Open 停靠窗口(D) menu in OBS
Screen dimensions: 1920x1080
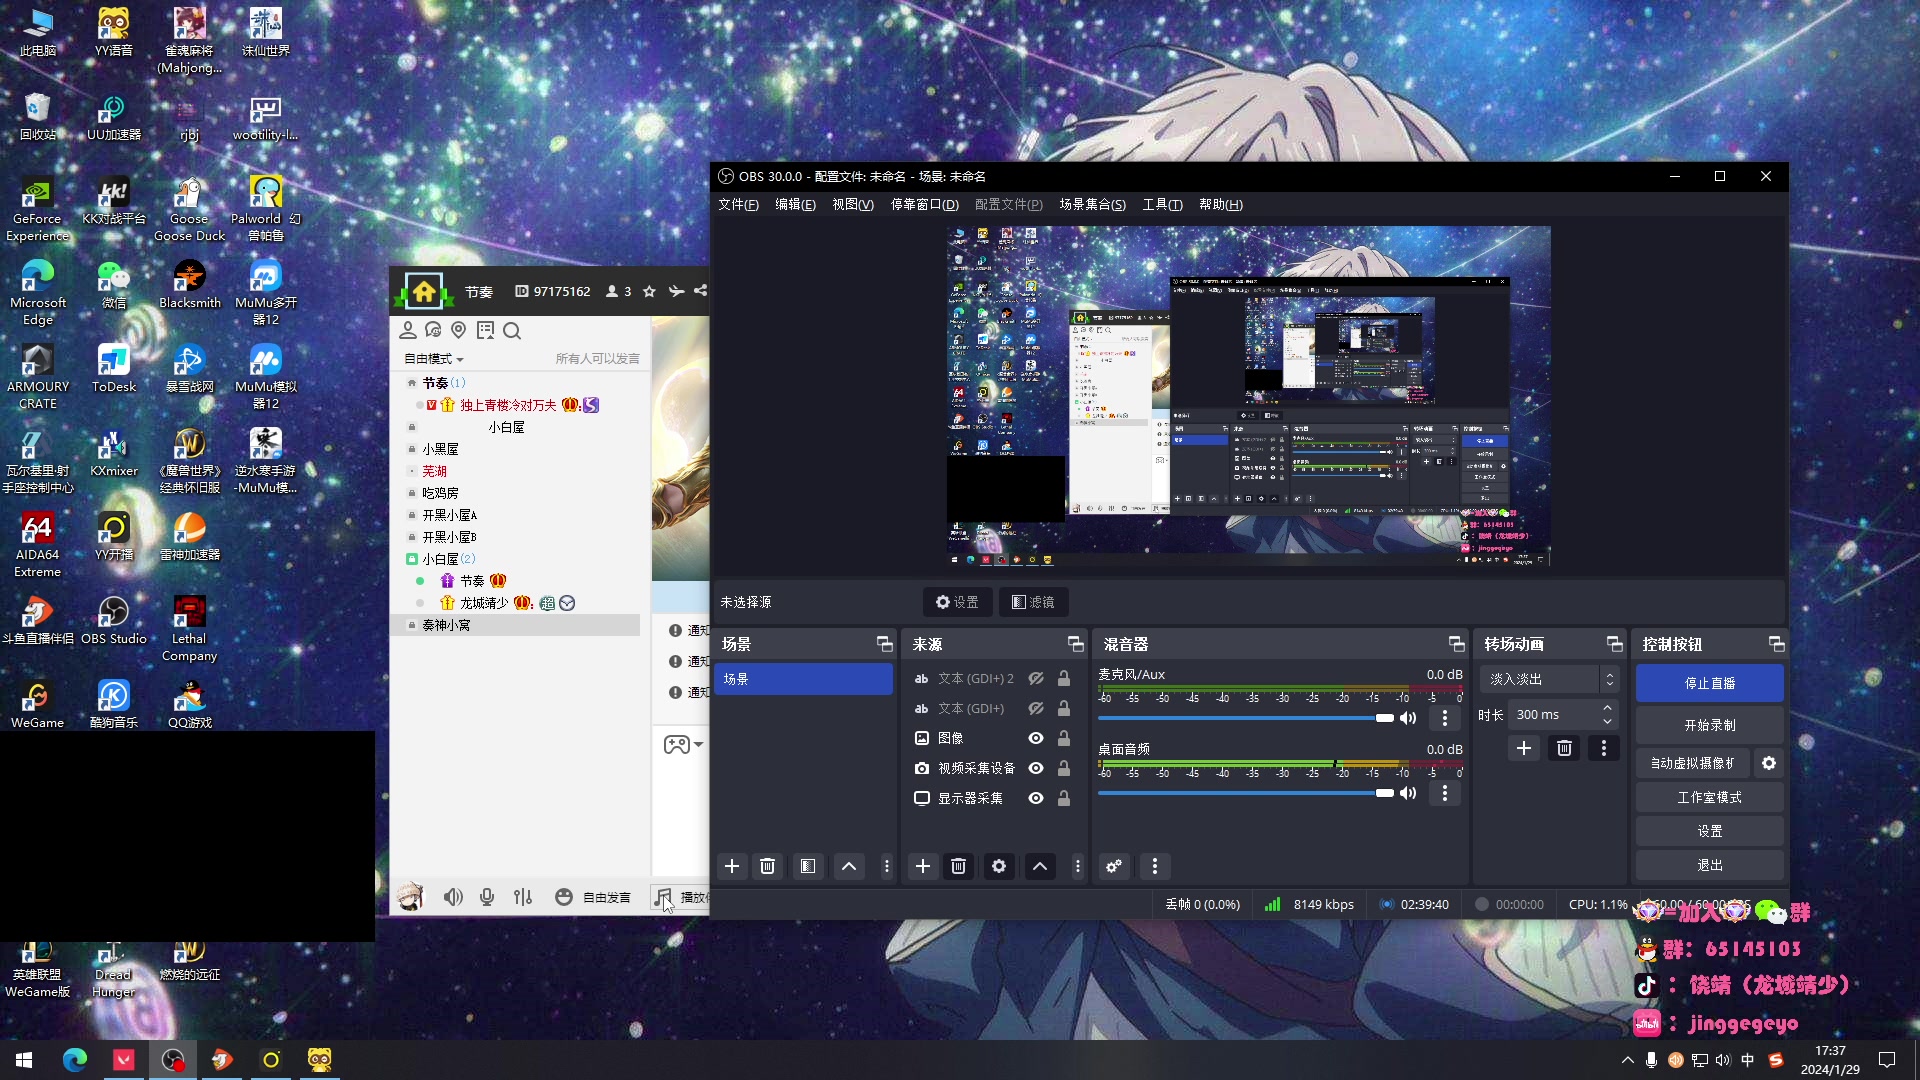925,204
